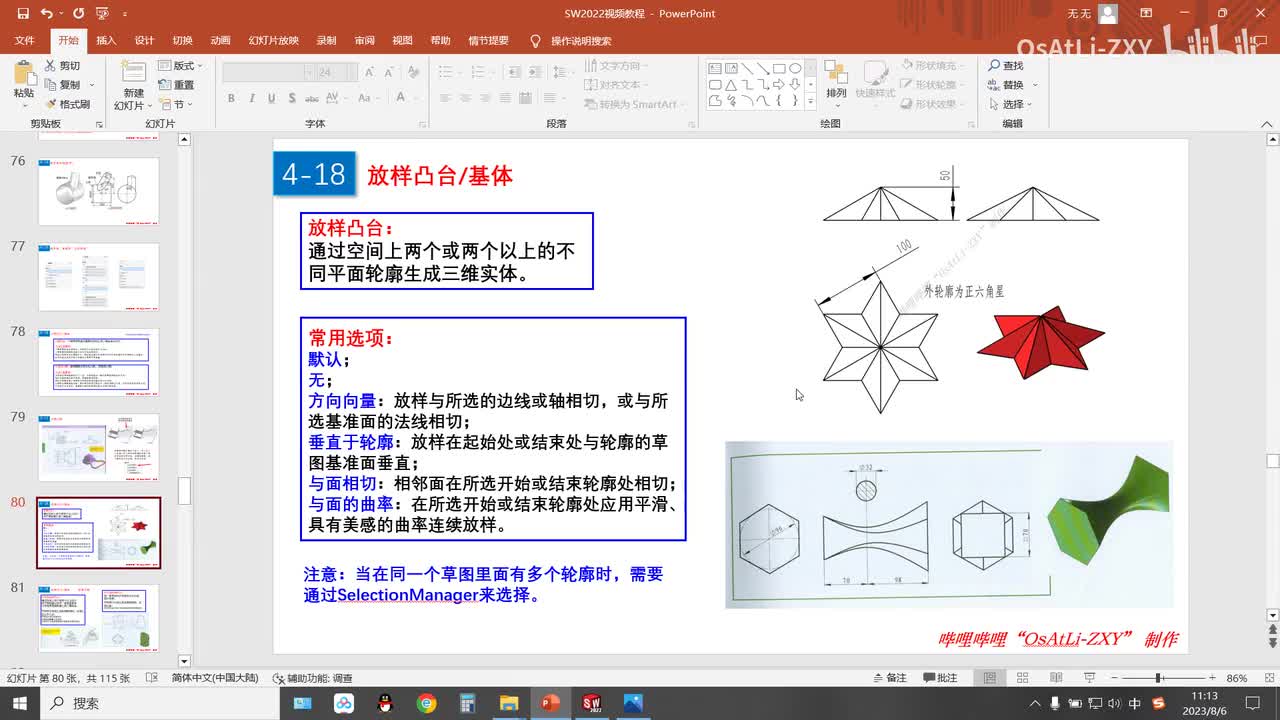The image size is (1280, 720).
Task: Click the user account avatar icon
Action: tap(1107, 14)
